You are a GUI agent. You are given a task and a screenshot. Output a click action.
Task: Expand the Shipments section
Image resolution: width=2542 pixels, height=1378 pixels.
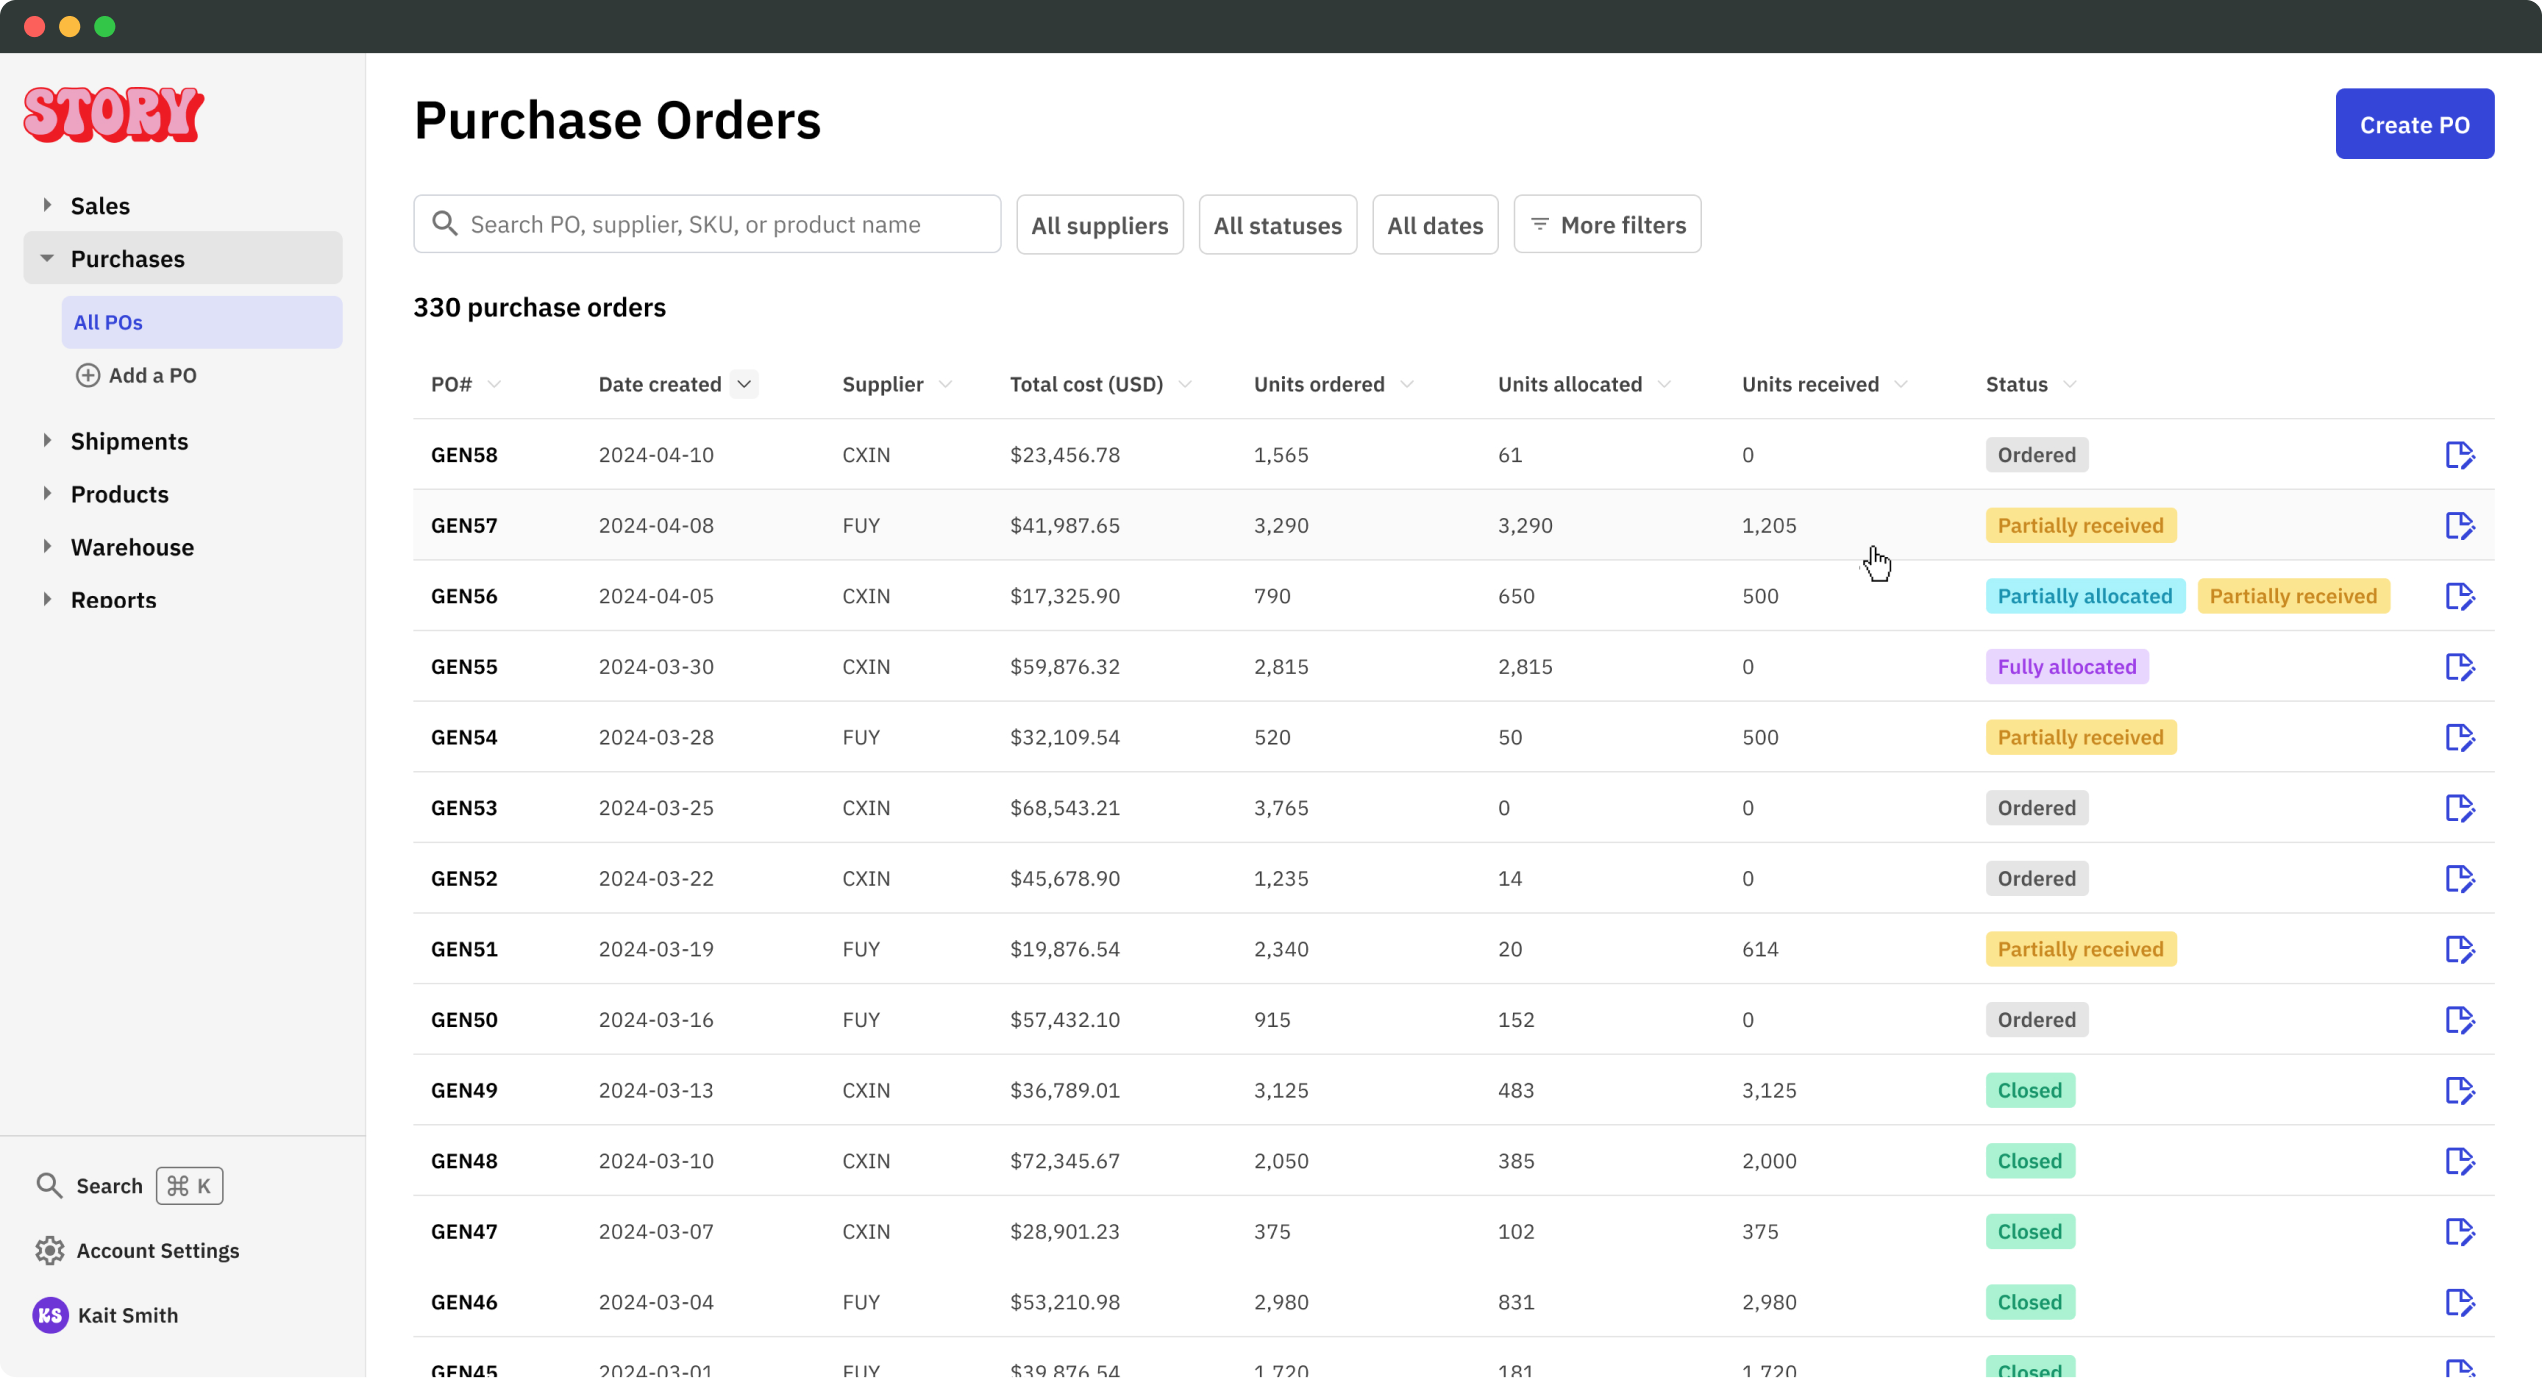click(x=47, y=441)
